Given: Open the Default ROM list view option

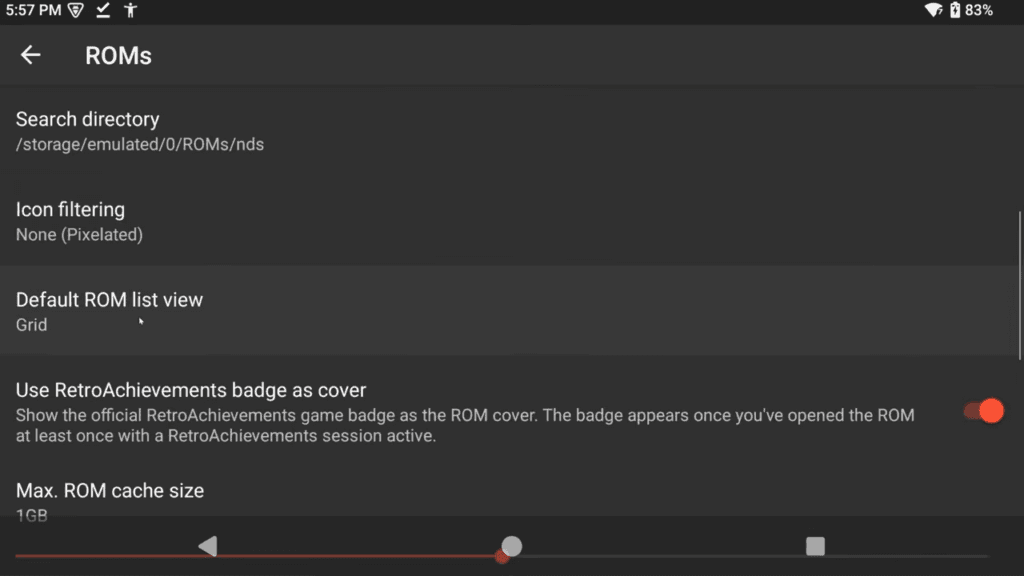Looking at the screenshot, I should tap(512, 311).
